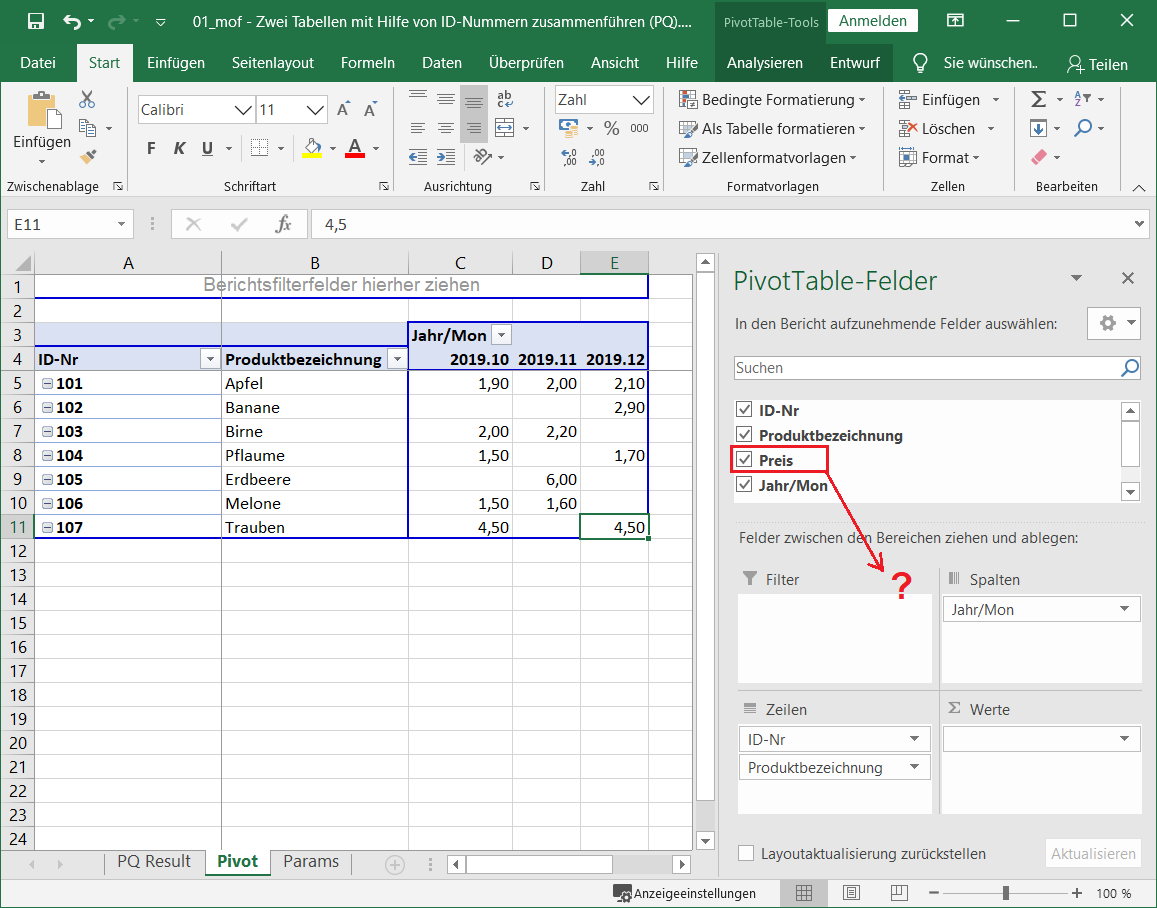
Task: Click the Clear eraser icon
Action: (1038, 157)
